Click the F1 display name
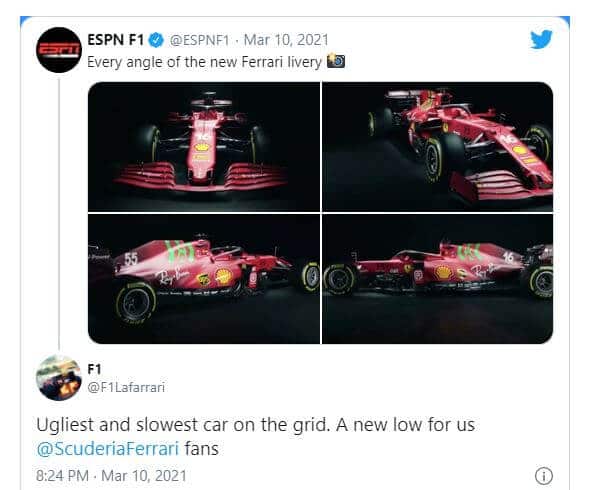The width and height of the screenshot is (590, 490). (x=94, y=369)
